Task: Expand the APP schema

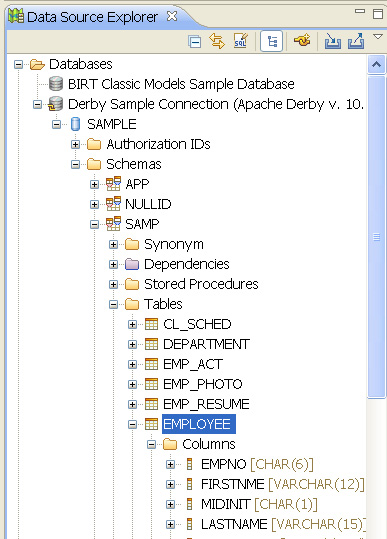Action: click(x=94, y=185)
